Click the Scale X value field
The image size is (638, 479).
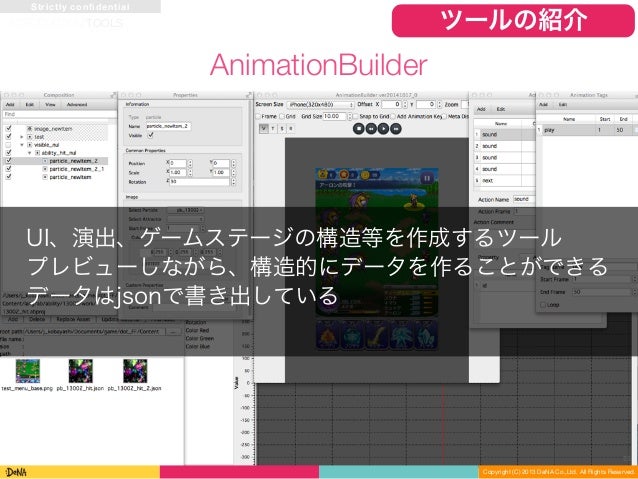[178, 173]
